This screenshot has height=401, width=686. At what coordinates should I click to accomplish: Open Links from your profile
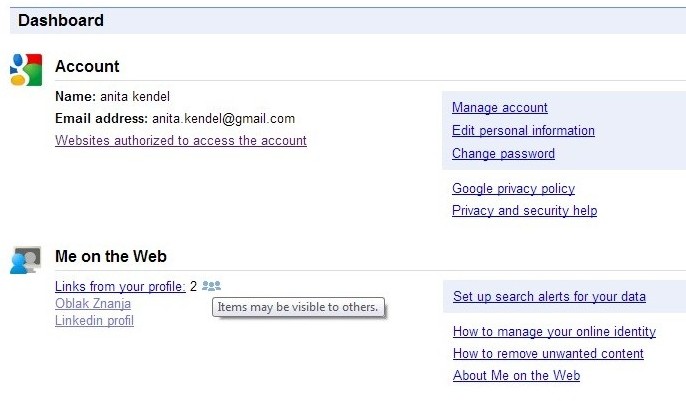tap(120, 287)
